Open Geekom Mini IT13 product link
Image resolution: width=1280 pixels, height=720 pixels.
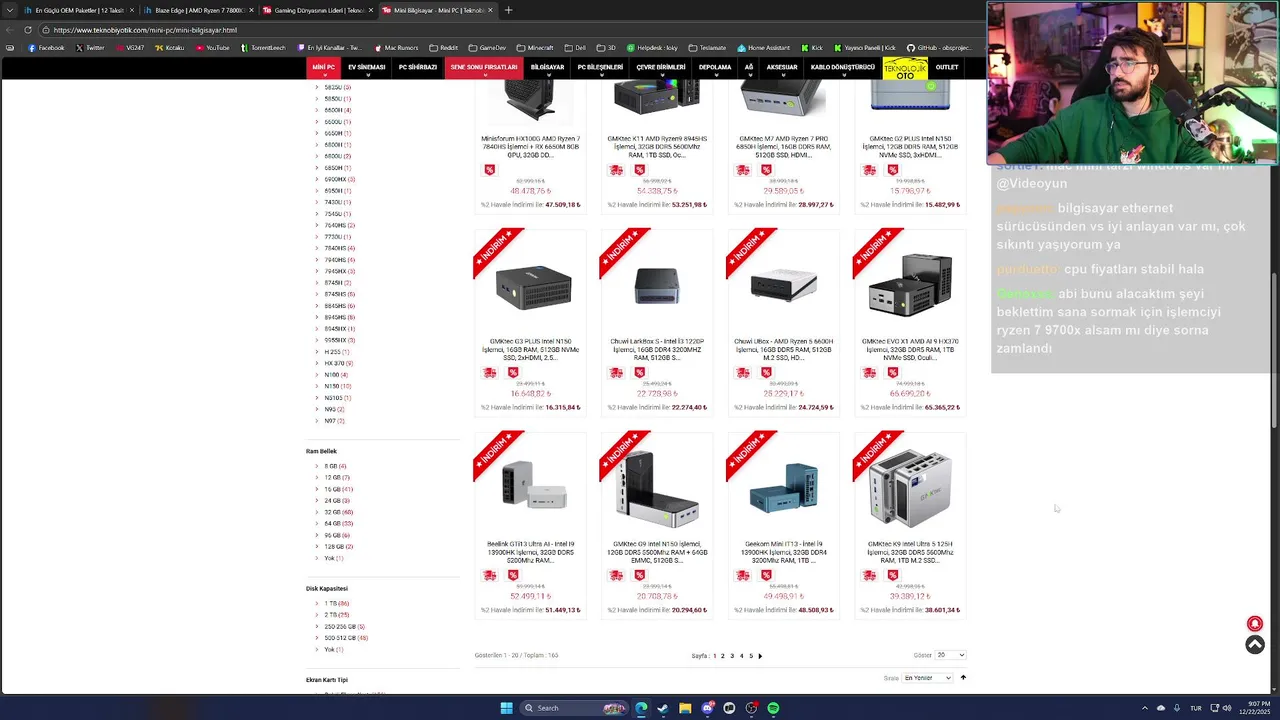[x=783, y=552]
